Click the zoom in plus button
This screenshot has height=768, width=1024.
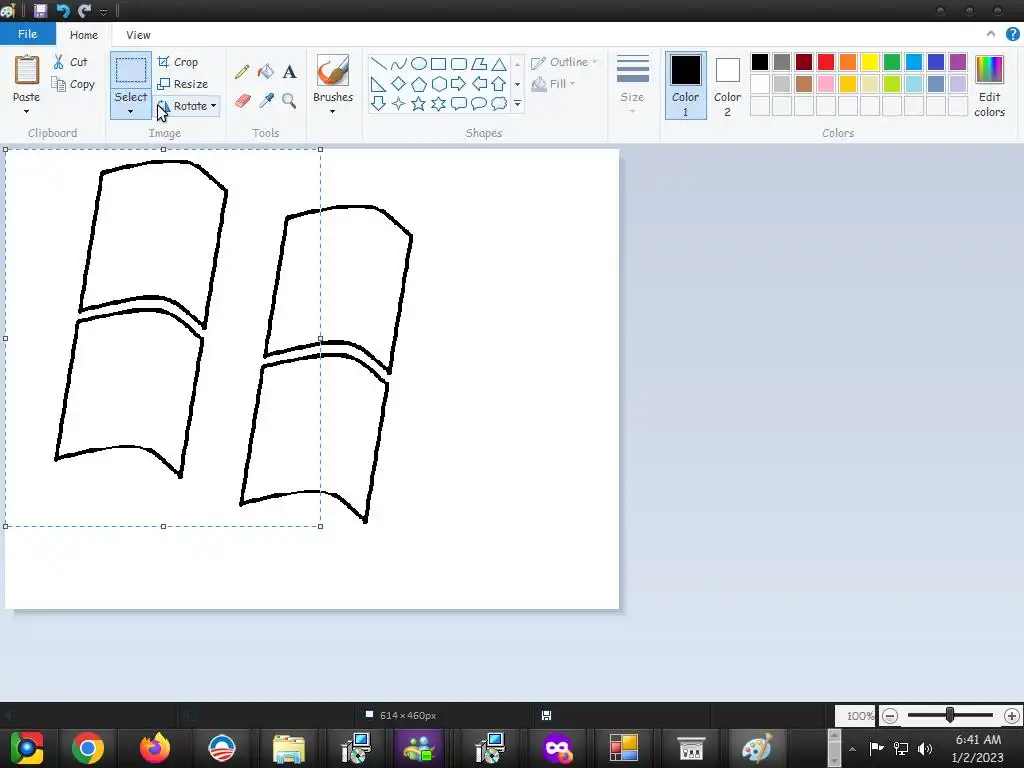click(1012, 716)
